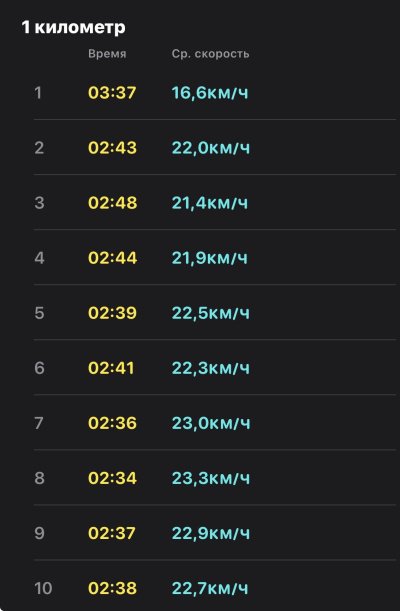Image resolution: width=400 pixels, height=611 pixels.
Task: Click the 02:48 time in row 3
Action: [x=113, y=203]
